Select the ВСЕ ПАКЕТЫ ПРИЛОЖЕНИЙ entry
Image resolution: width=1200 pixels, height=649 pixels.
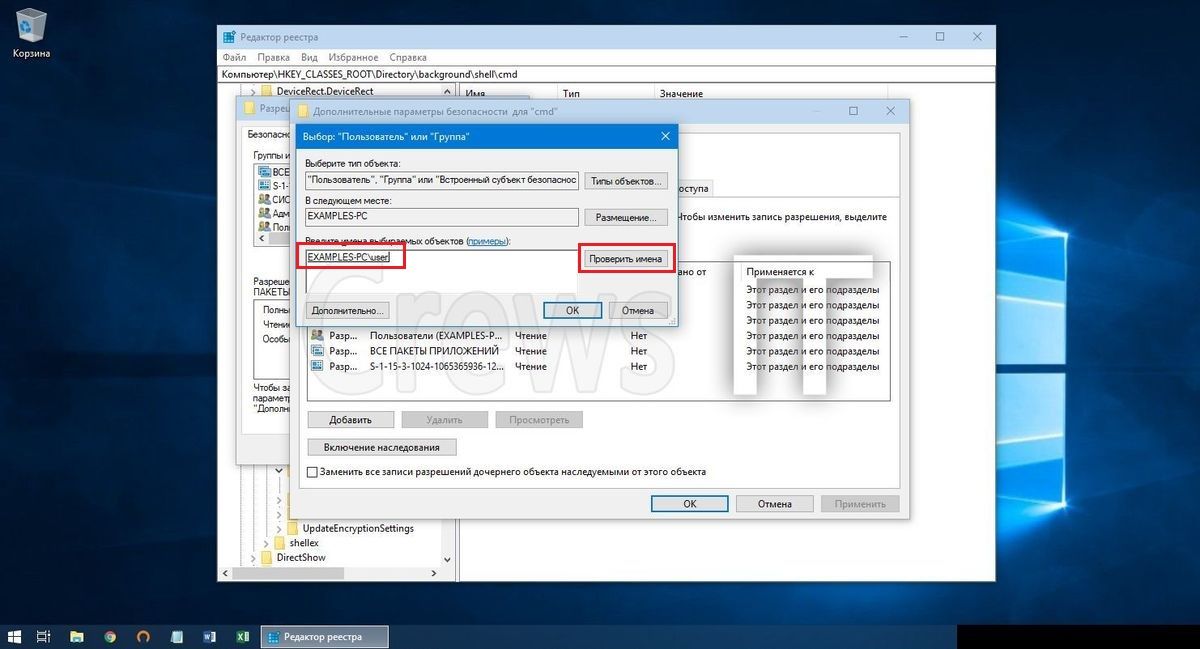pos(434,351)
